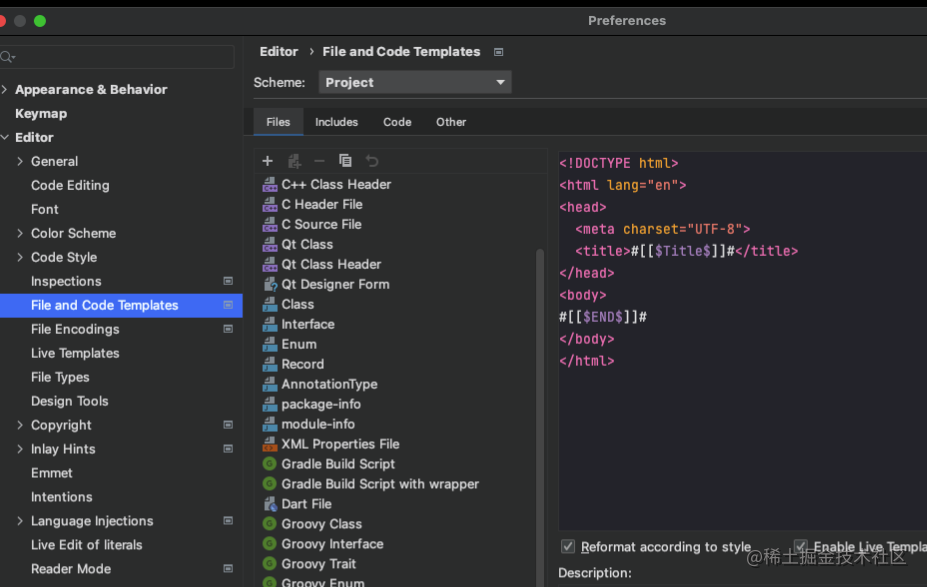Select Live Edit of literals

(86, 545)
